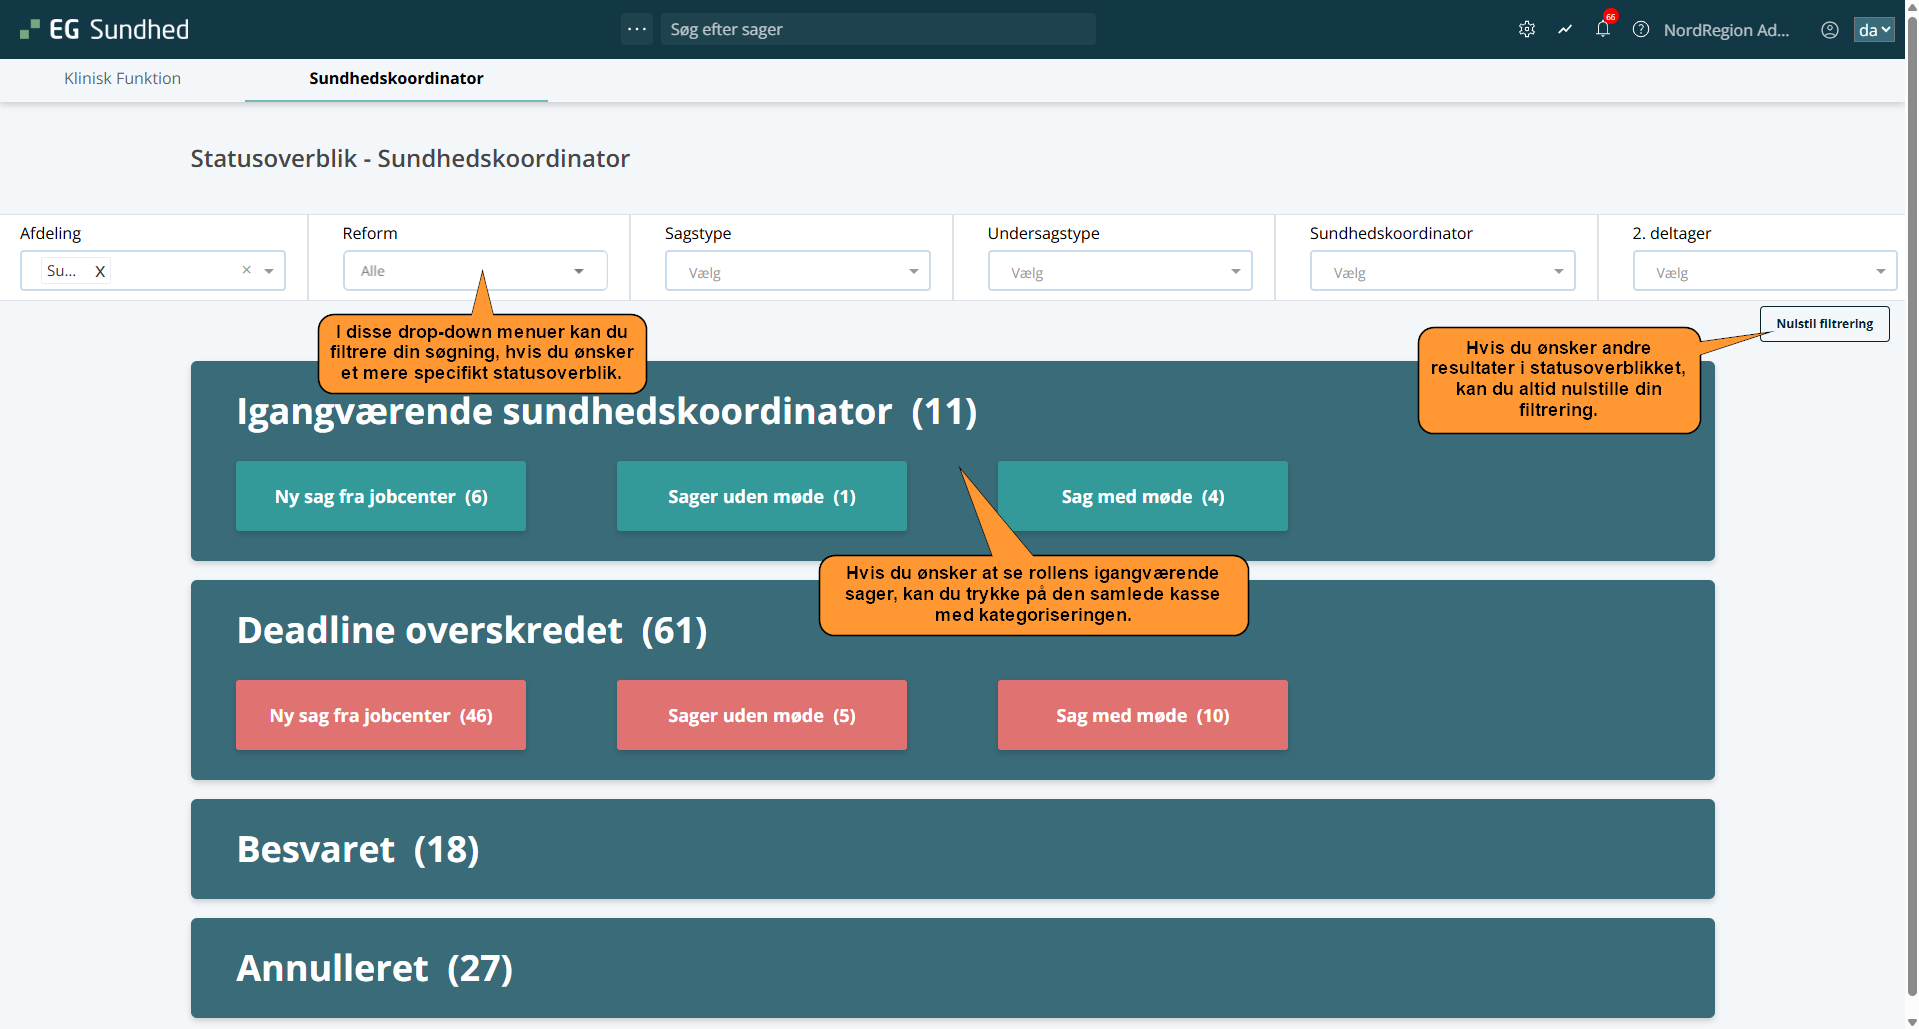Open the language selector 'da'
The width and height of the screenshot is (1919, 1029).
[x=1874, y=30]
